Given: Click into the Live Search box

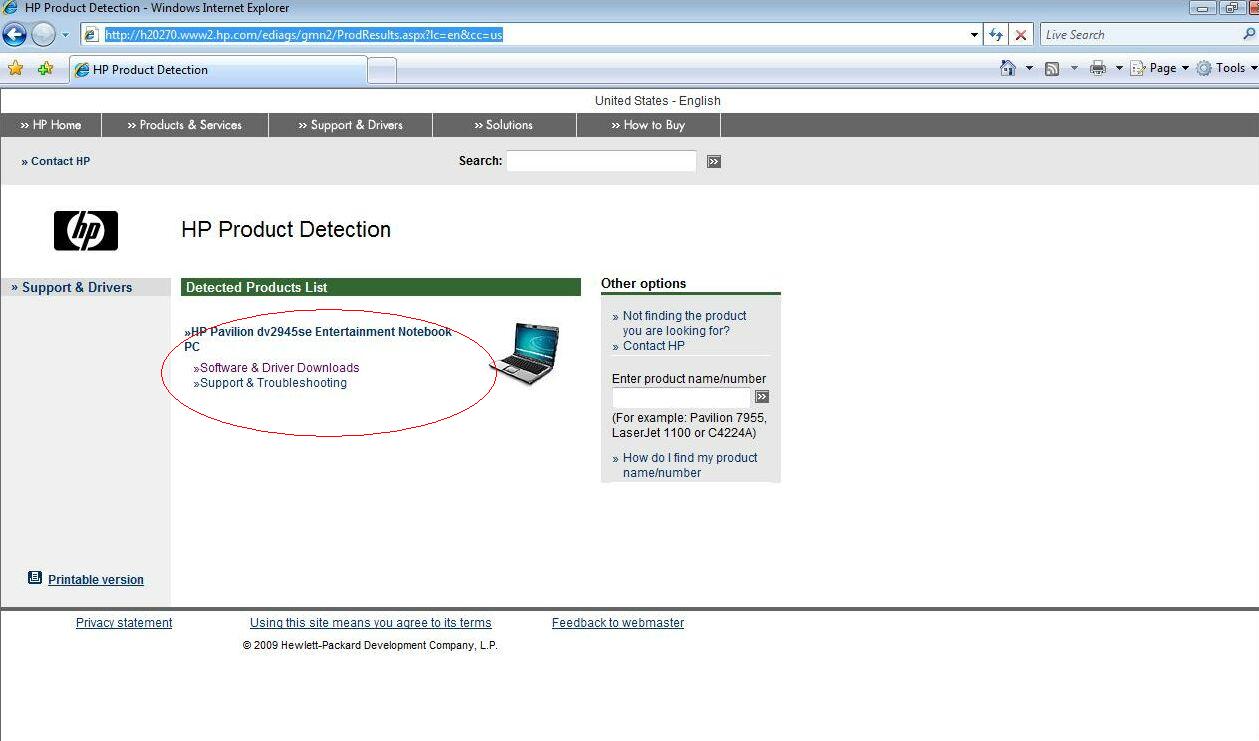Looking at the screenshot, I should (1140, 35).
